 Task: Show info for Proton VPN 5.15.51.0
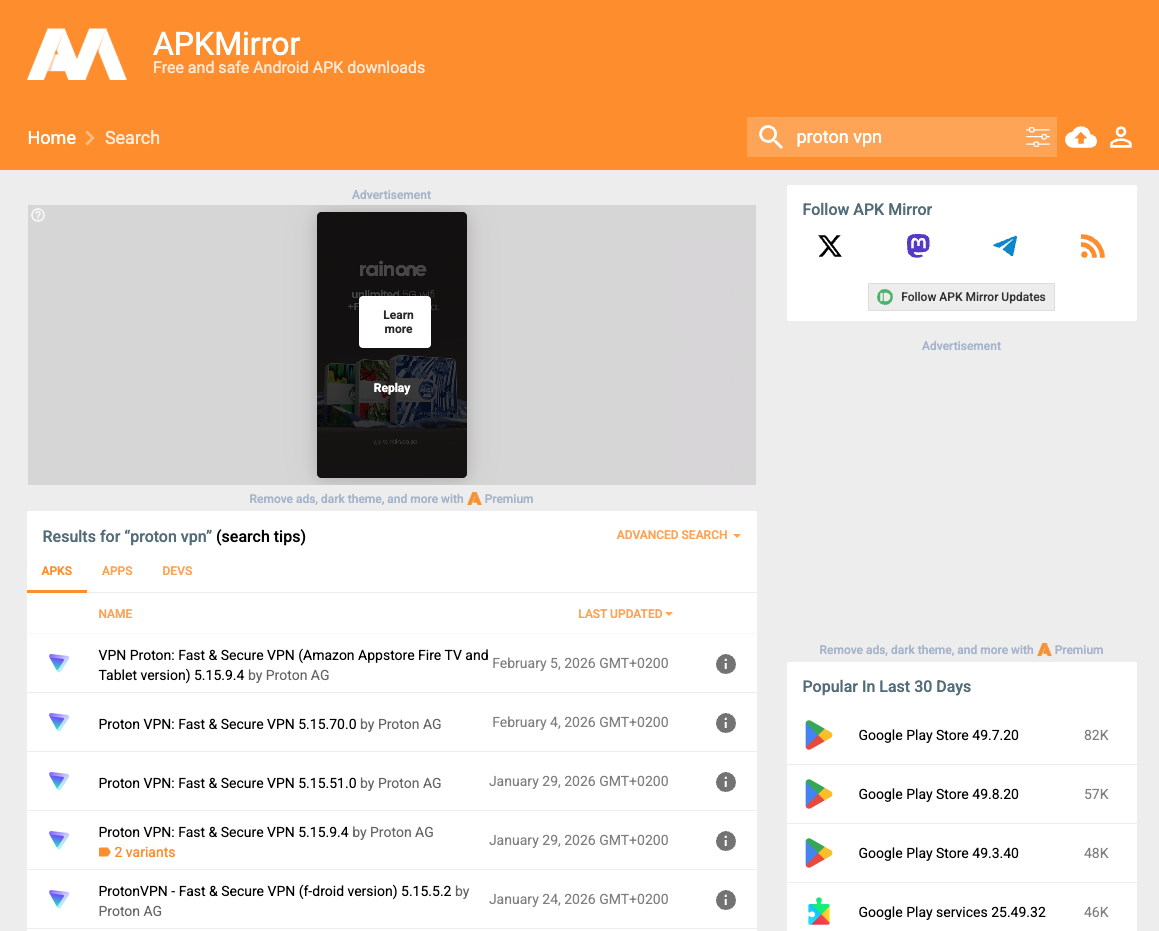pyautogui.click(x=726, y=782)
